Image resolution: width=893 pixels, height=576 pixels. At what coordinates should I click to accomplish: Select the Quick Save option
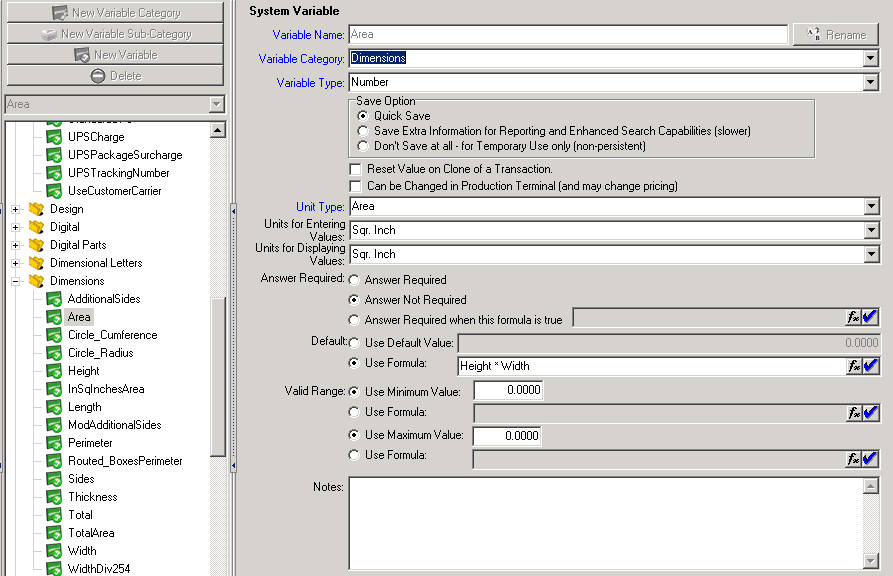click(363, 116)
